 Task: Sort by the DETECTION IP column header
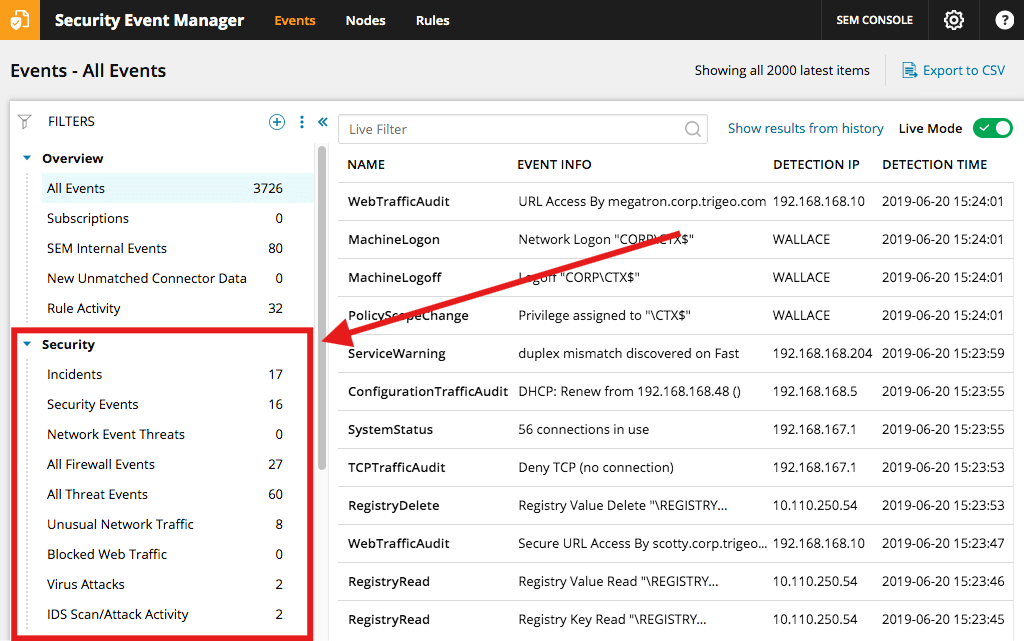tap(816, 164)
